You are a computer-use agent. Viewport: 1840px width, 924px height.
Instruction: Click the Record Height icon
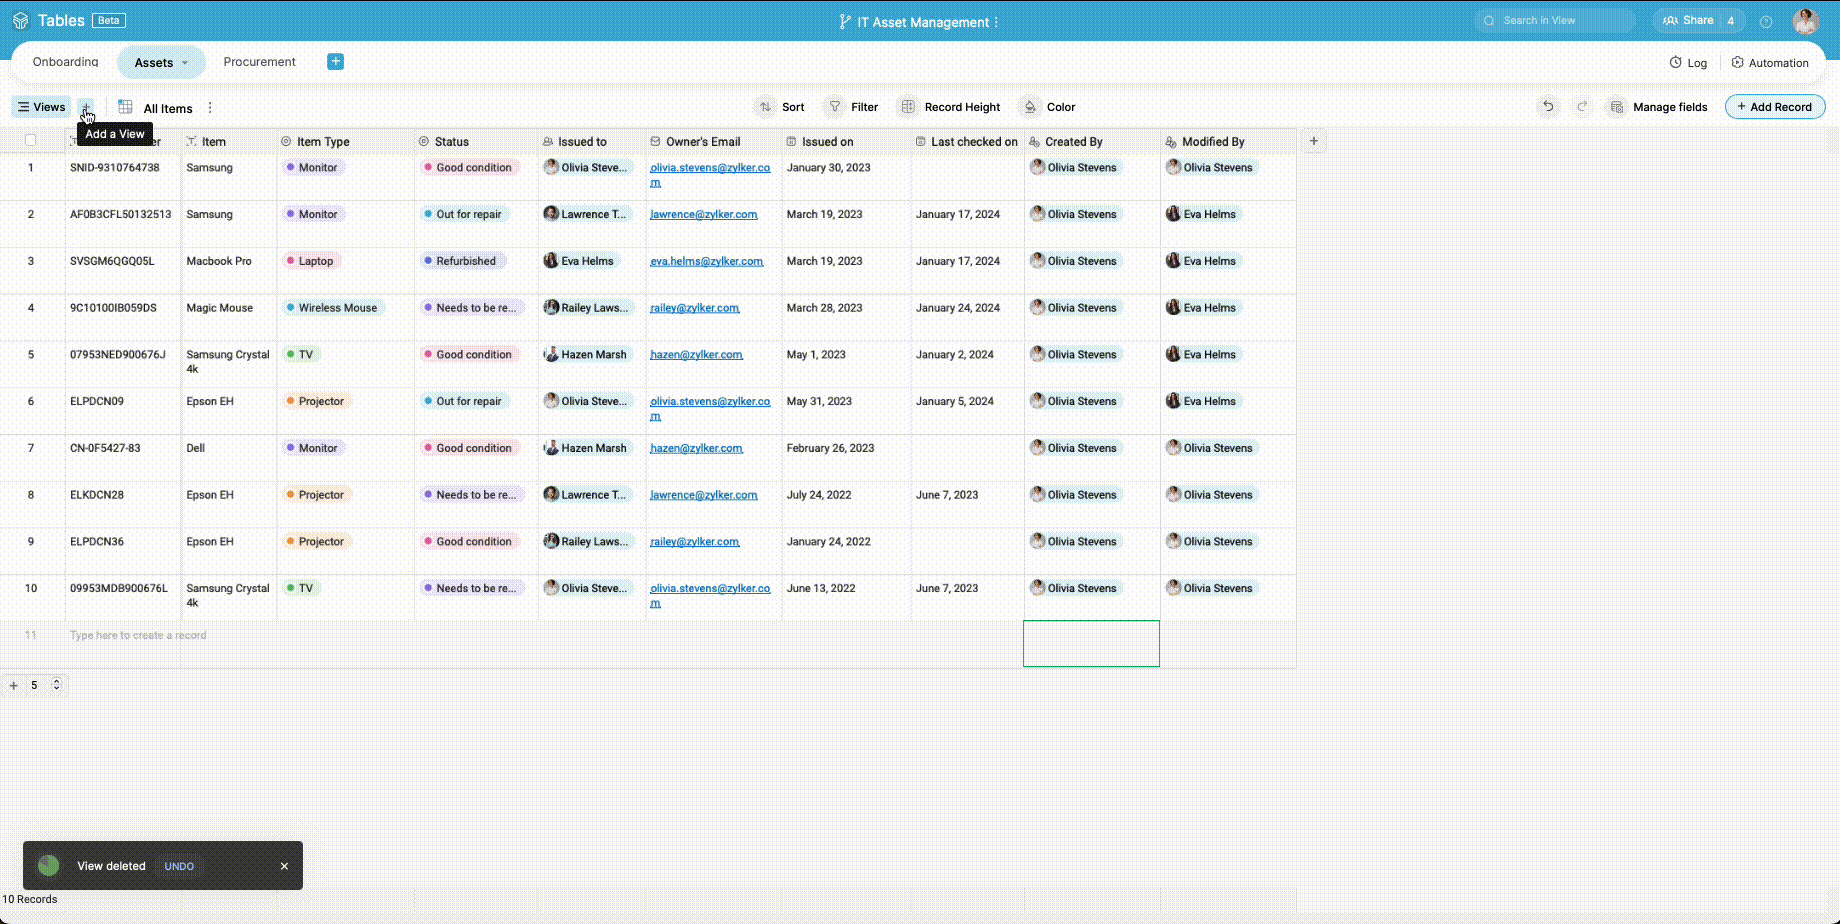pos(908,107)
